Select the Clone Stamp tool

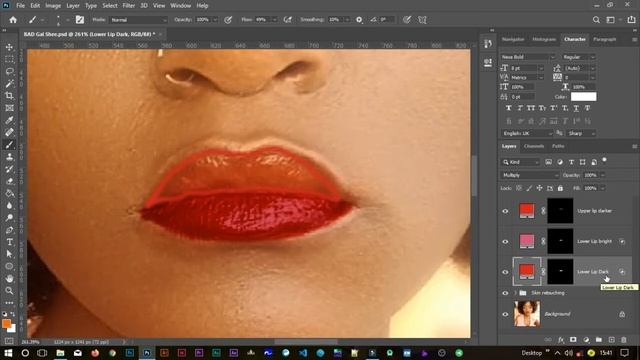pos(9,157)
